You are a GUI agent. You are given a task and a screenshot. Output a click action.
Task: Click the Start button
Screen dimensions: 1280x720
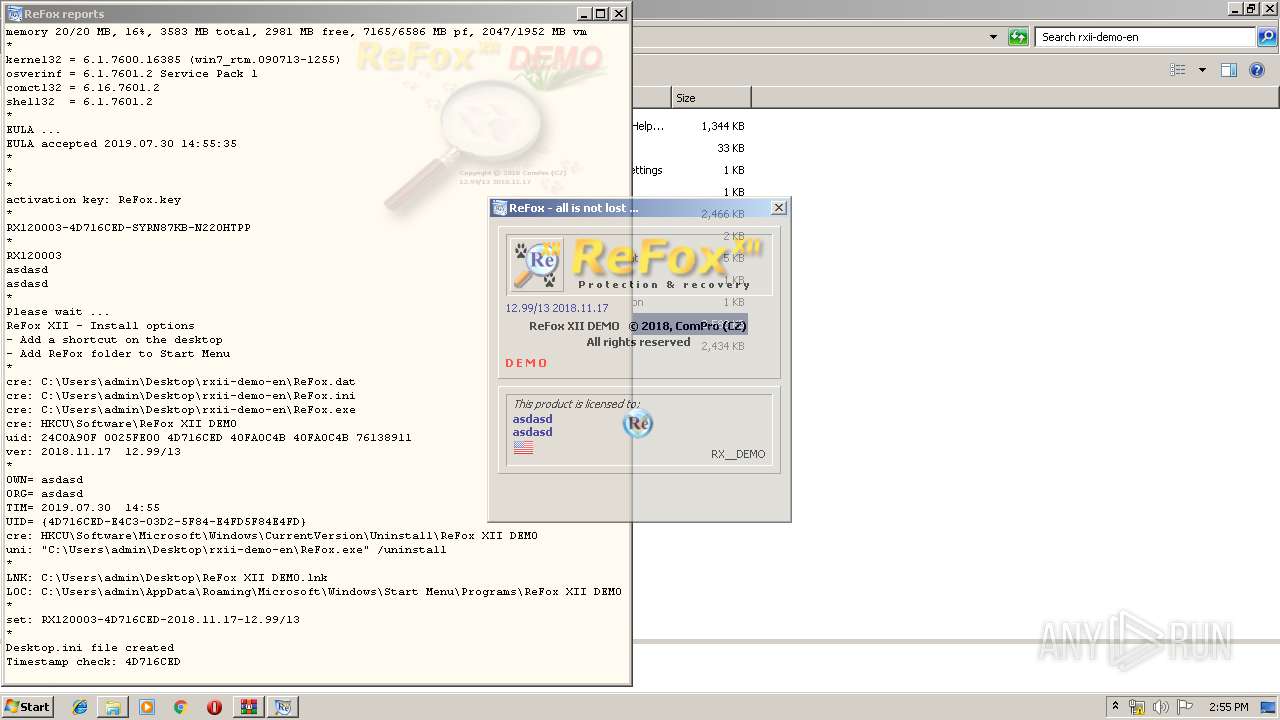coord(27,707)
